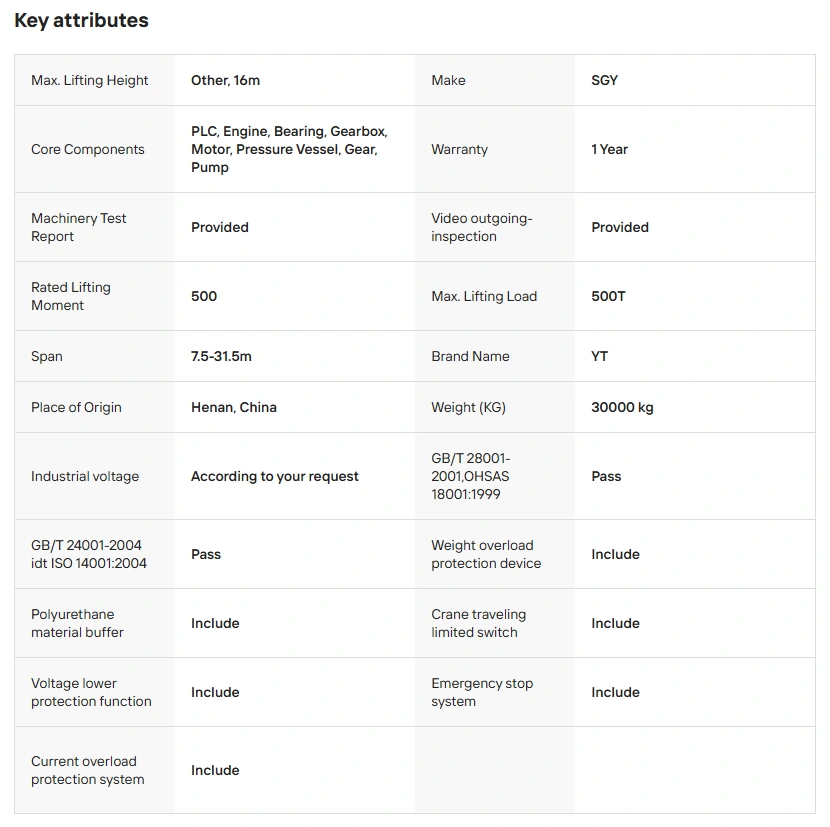This screenshot has width=830, height=827.
Task: Click the '1 Year' warranty value
Action: pyautogui.click(x=609, y=149)
